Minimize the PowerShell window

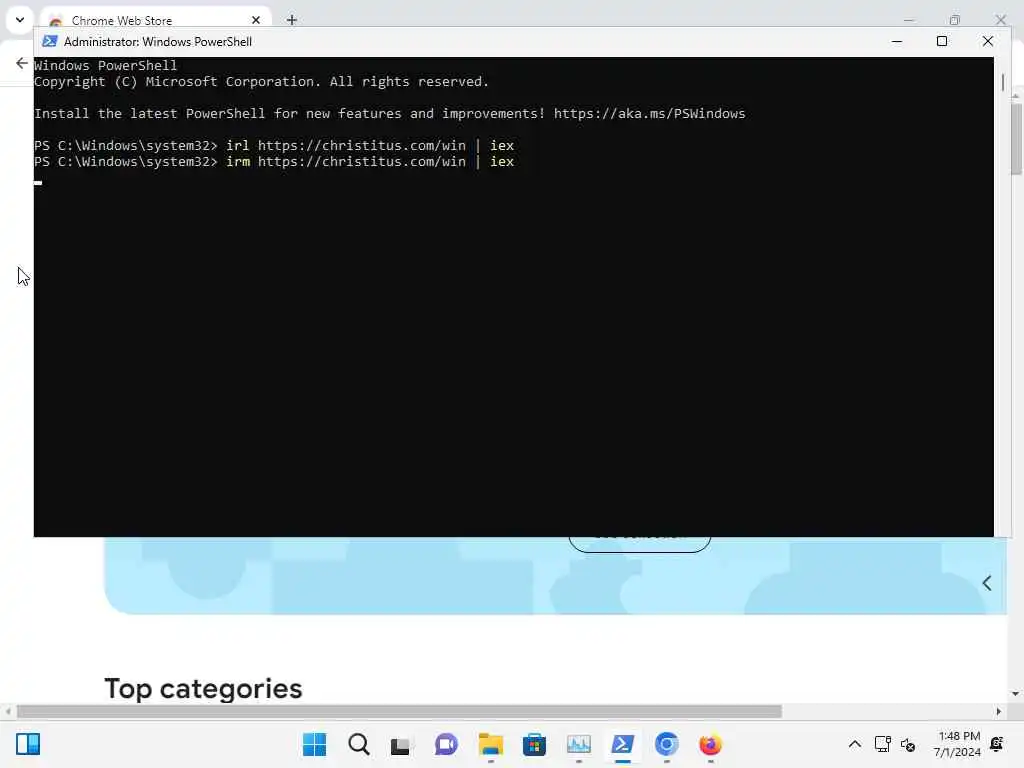click(x=897, y=41)
